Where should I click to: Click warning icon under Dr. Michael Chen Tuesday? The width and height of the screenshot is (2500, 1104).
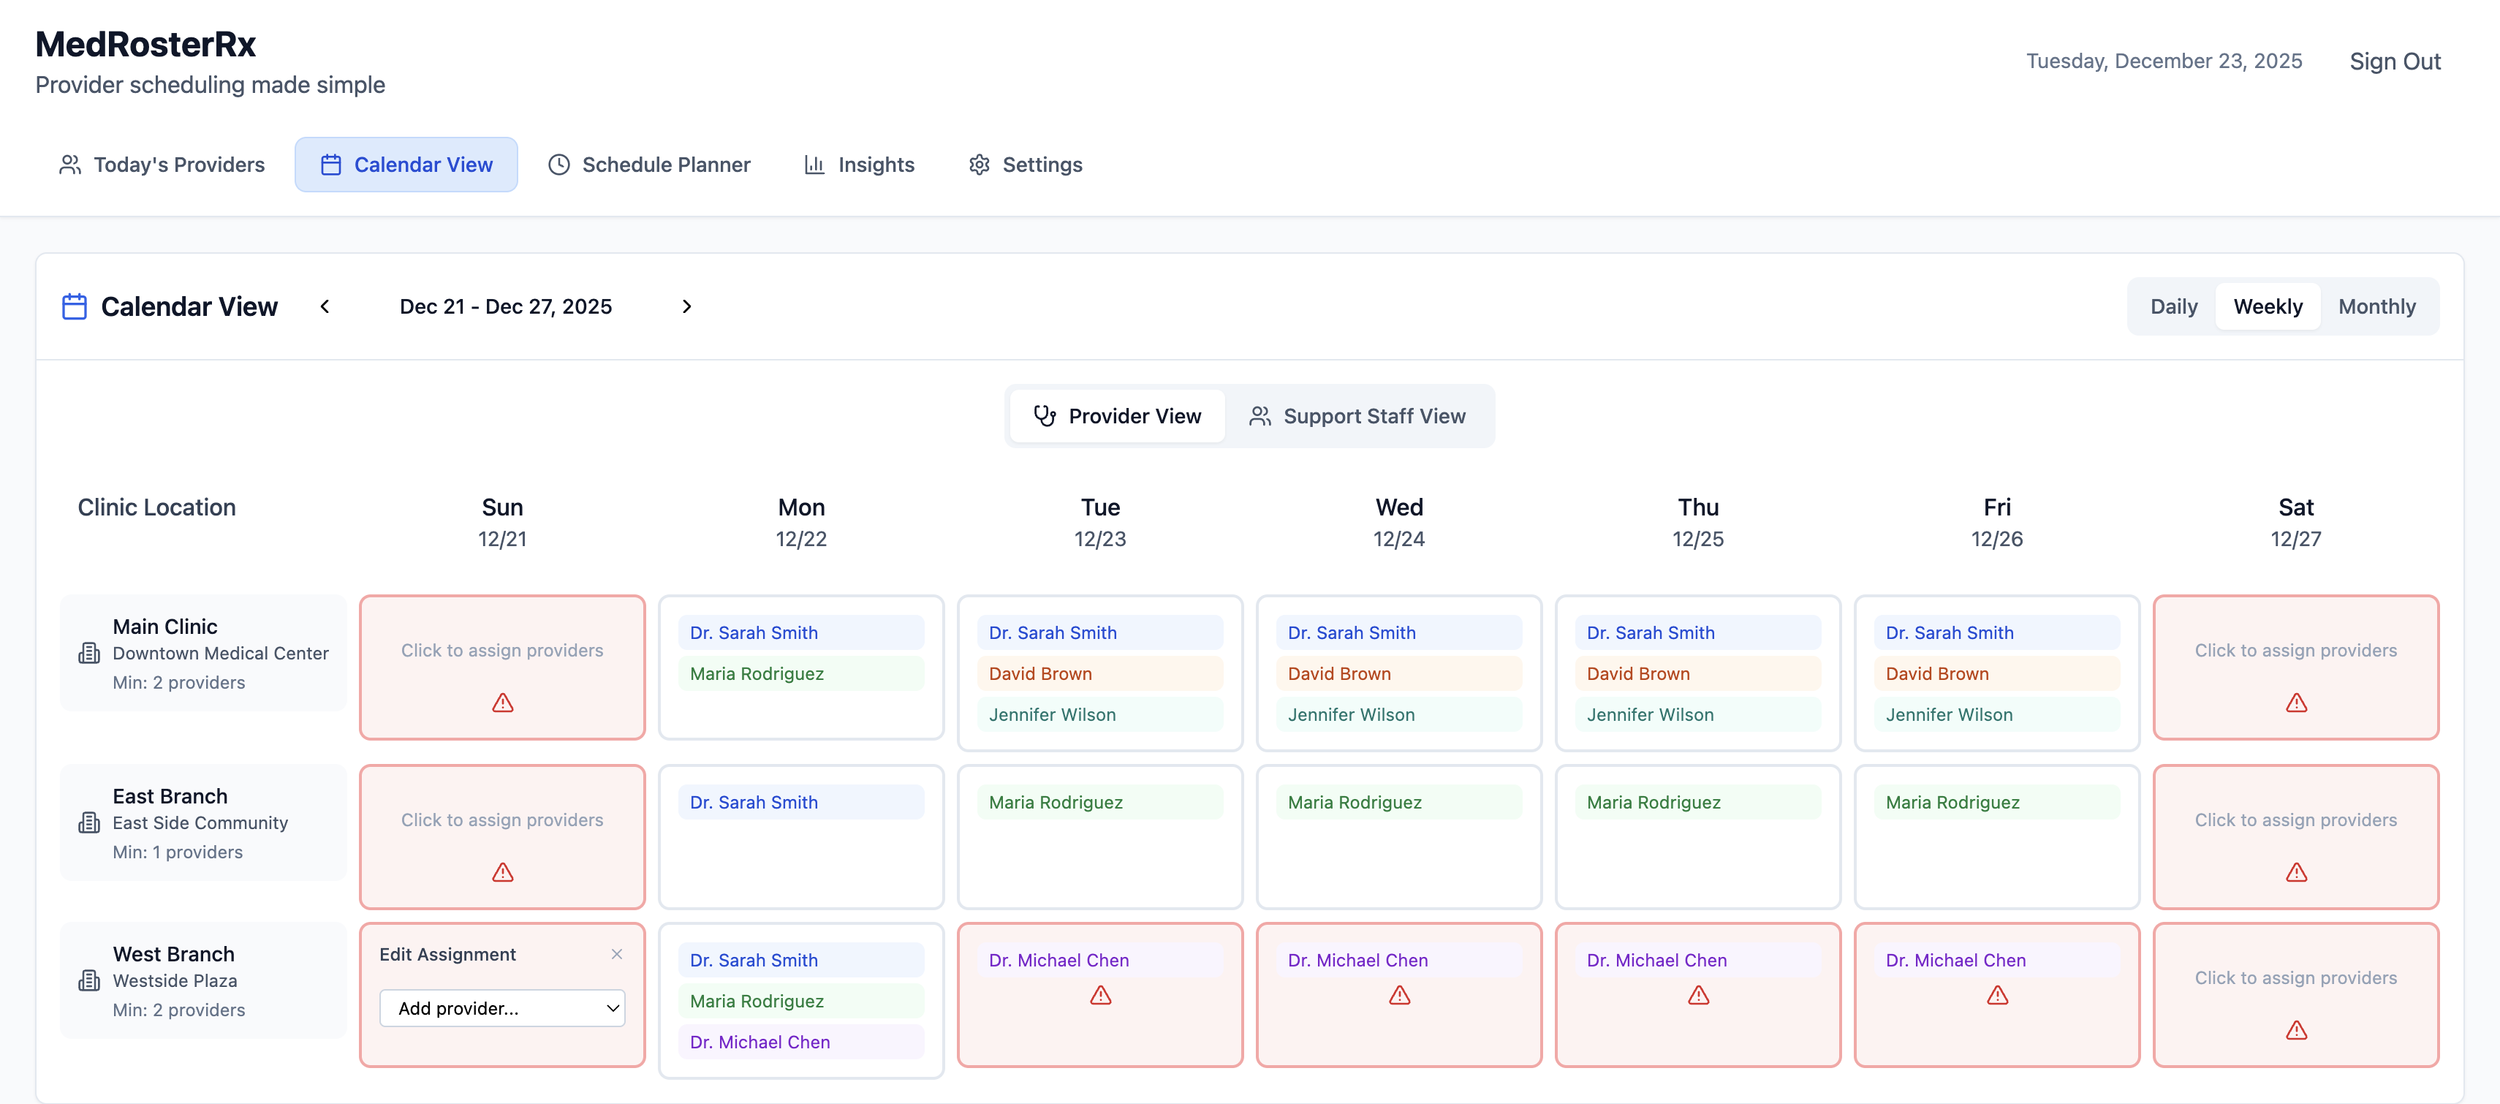[x=1100, y=995]
